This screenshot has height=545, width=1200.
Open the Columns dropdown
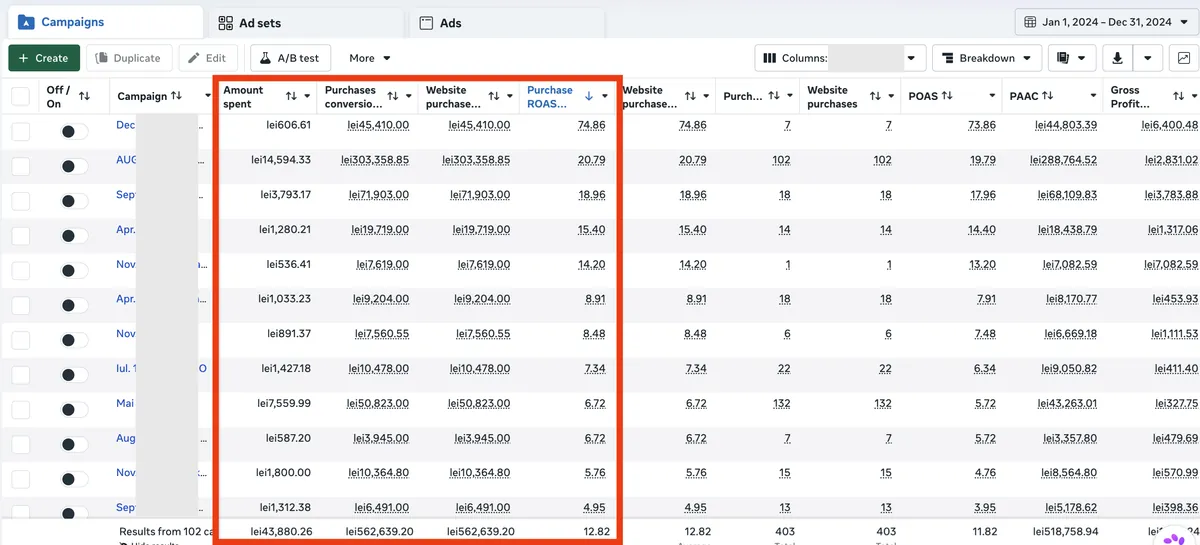840,58
